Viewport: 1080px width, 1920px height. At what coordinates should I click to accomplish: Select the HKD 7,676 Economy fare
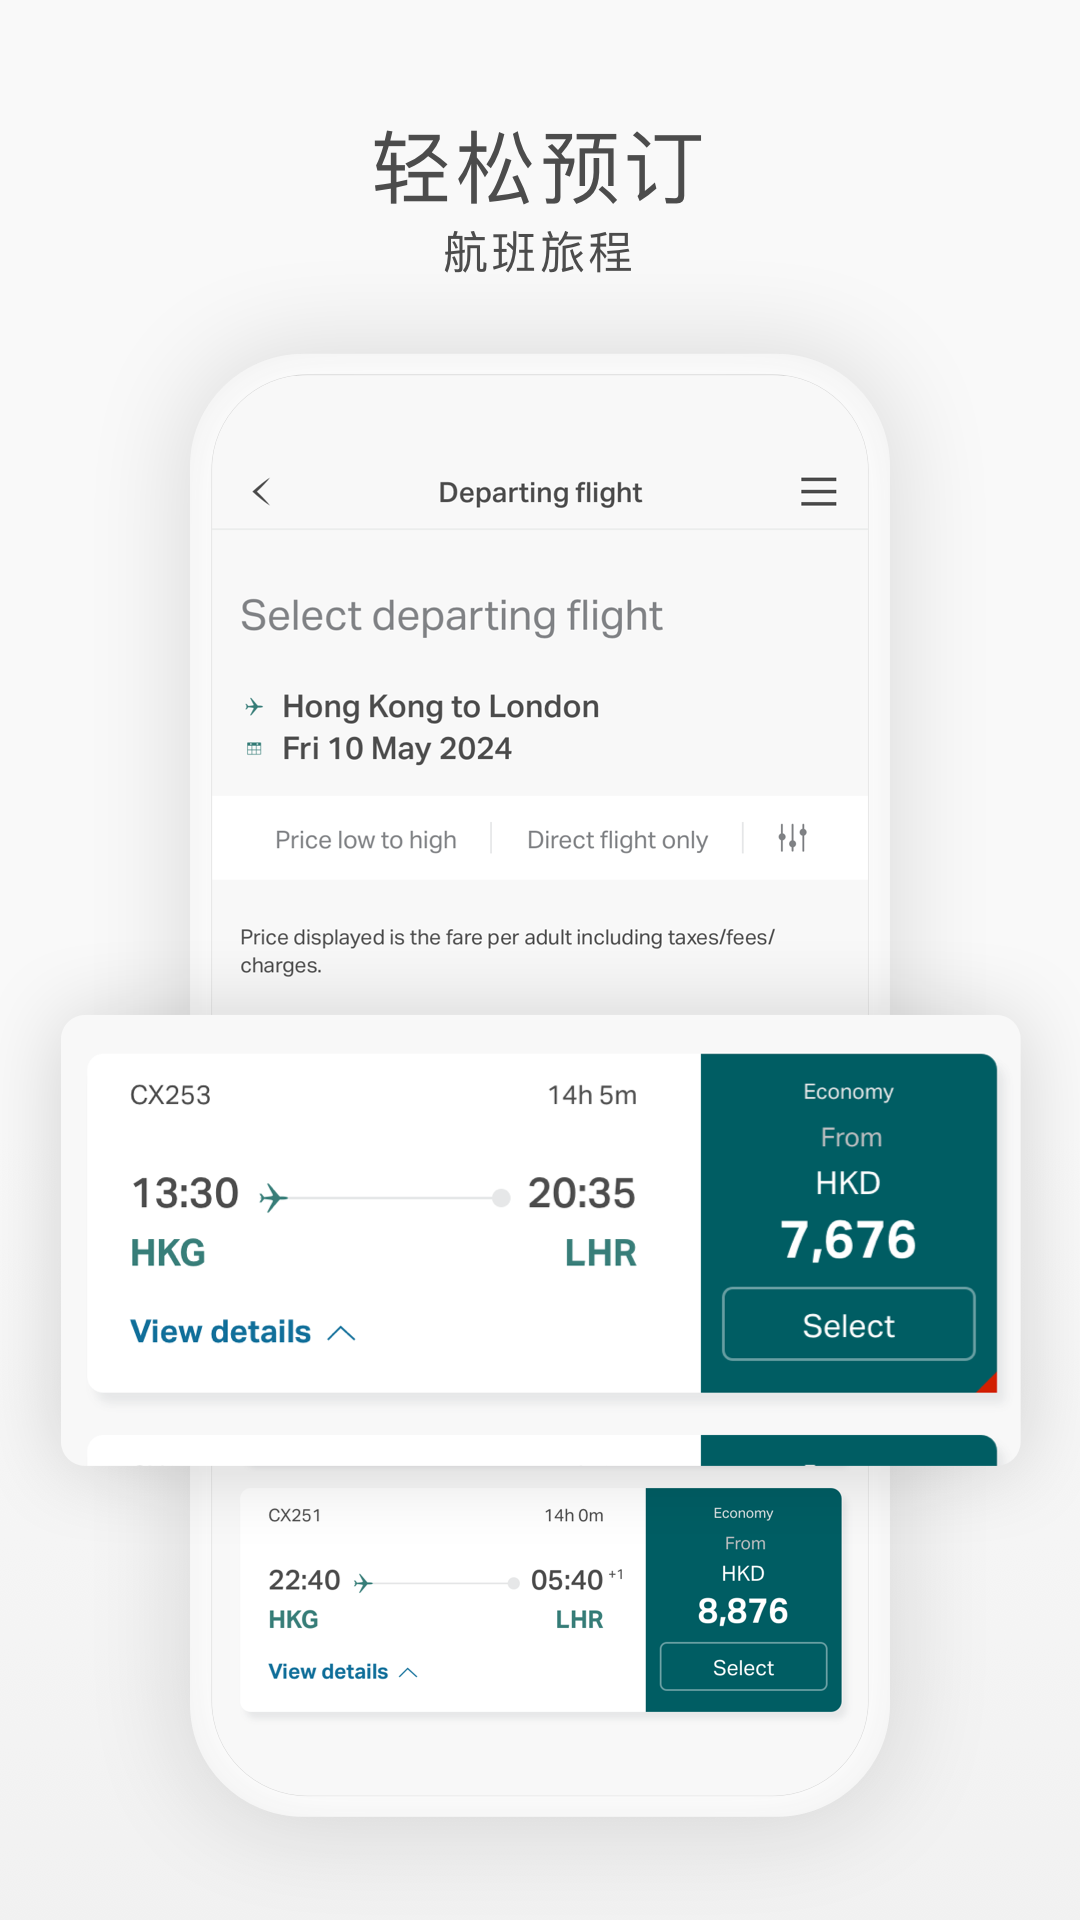pos(848,1325)
